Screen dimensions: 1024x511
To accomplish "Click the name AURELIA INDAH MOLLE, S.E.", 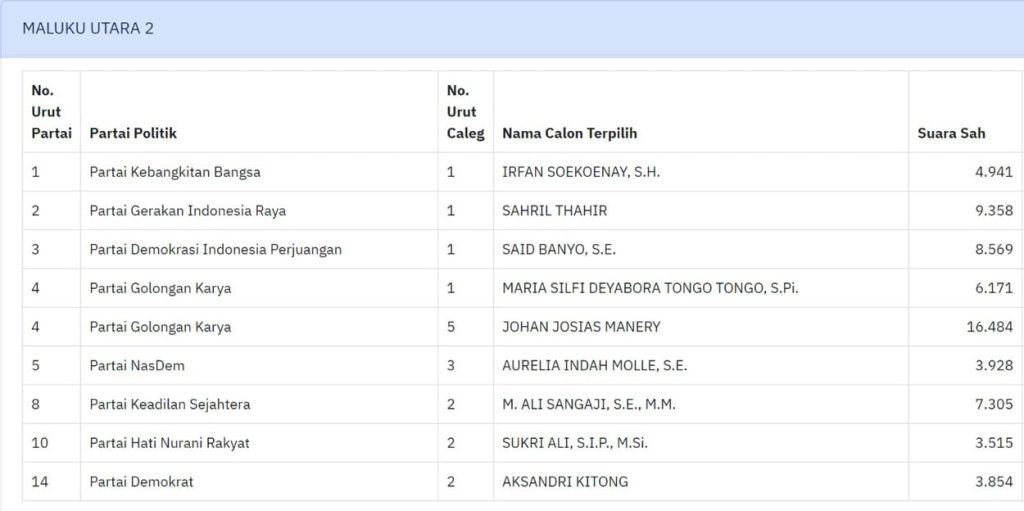I will tap(594, 366).
